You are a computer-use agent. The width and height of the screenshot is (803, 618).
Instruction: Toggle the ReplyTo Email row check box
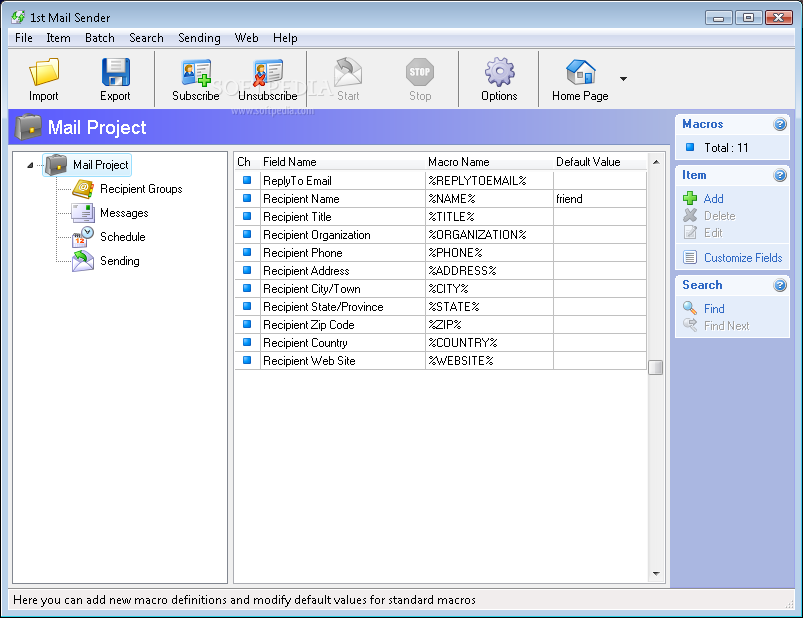tap(247, 180)
